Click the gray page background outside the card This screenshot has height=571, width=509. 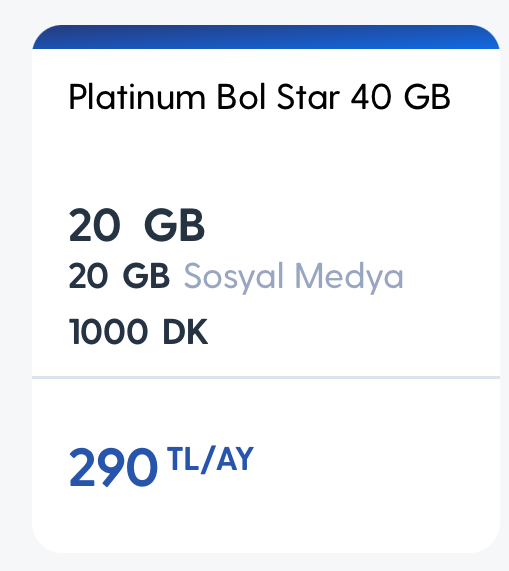tap(255, 12)
